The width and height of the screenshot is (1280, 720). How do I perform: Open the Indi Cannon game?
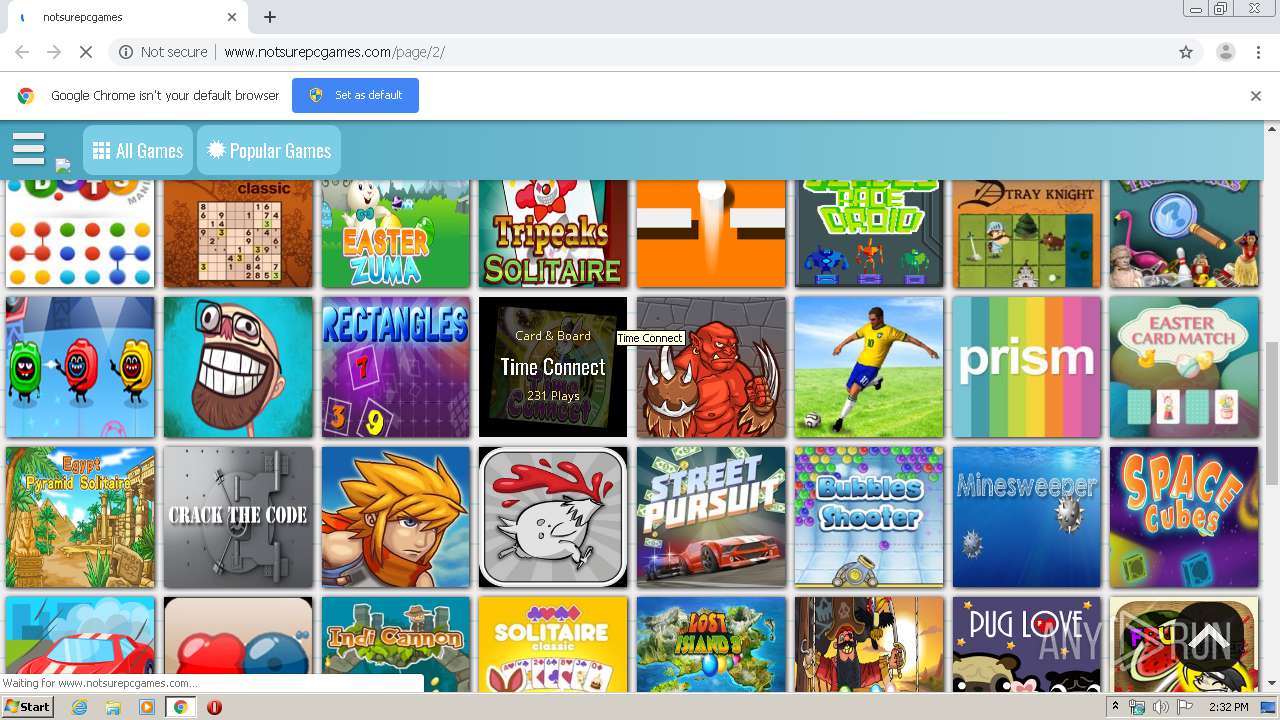[x=396, y=644]
